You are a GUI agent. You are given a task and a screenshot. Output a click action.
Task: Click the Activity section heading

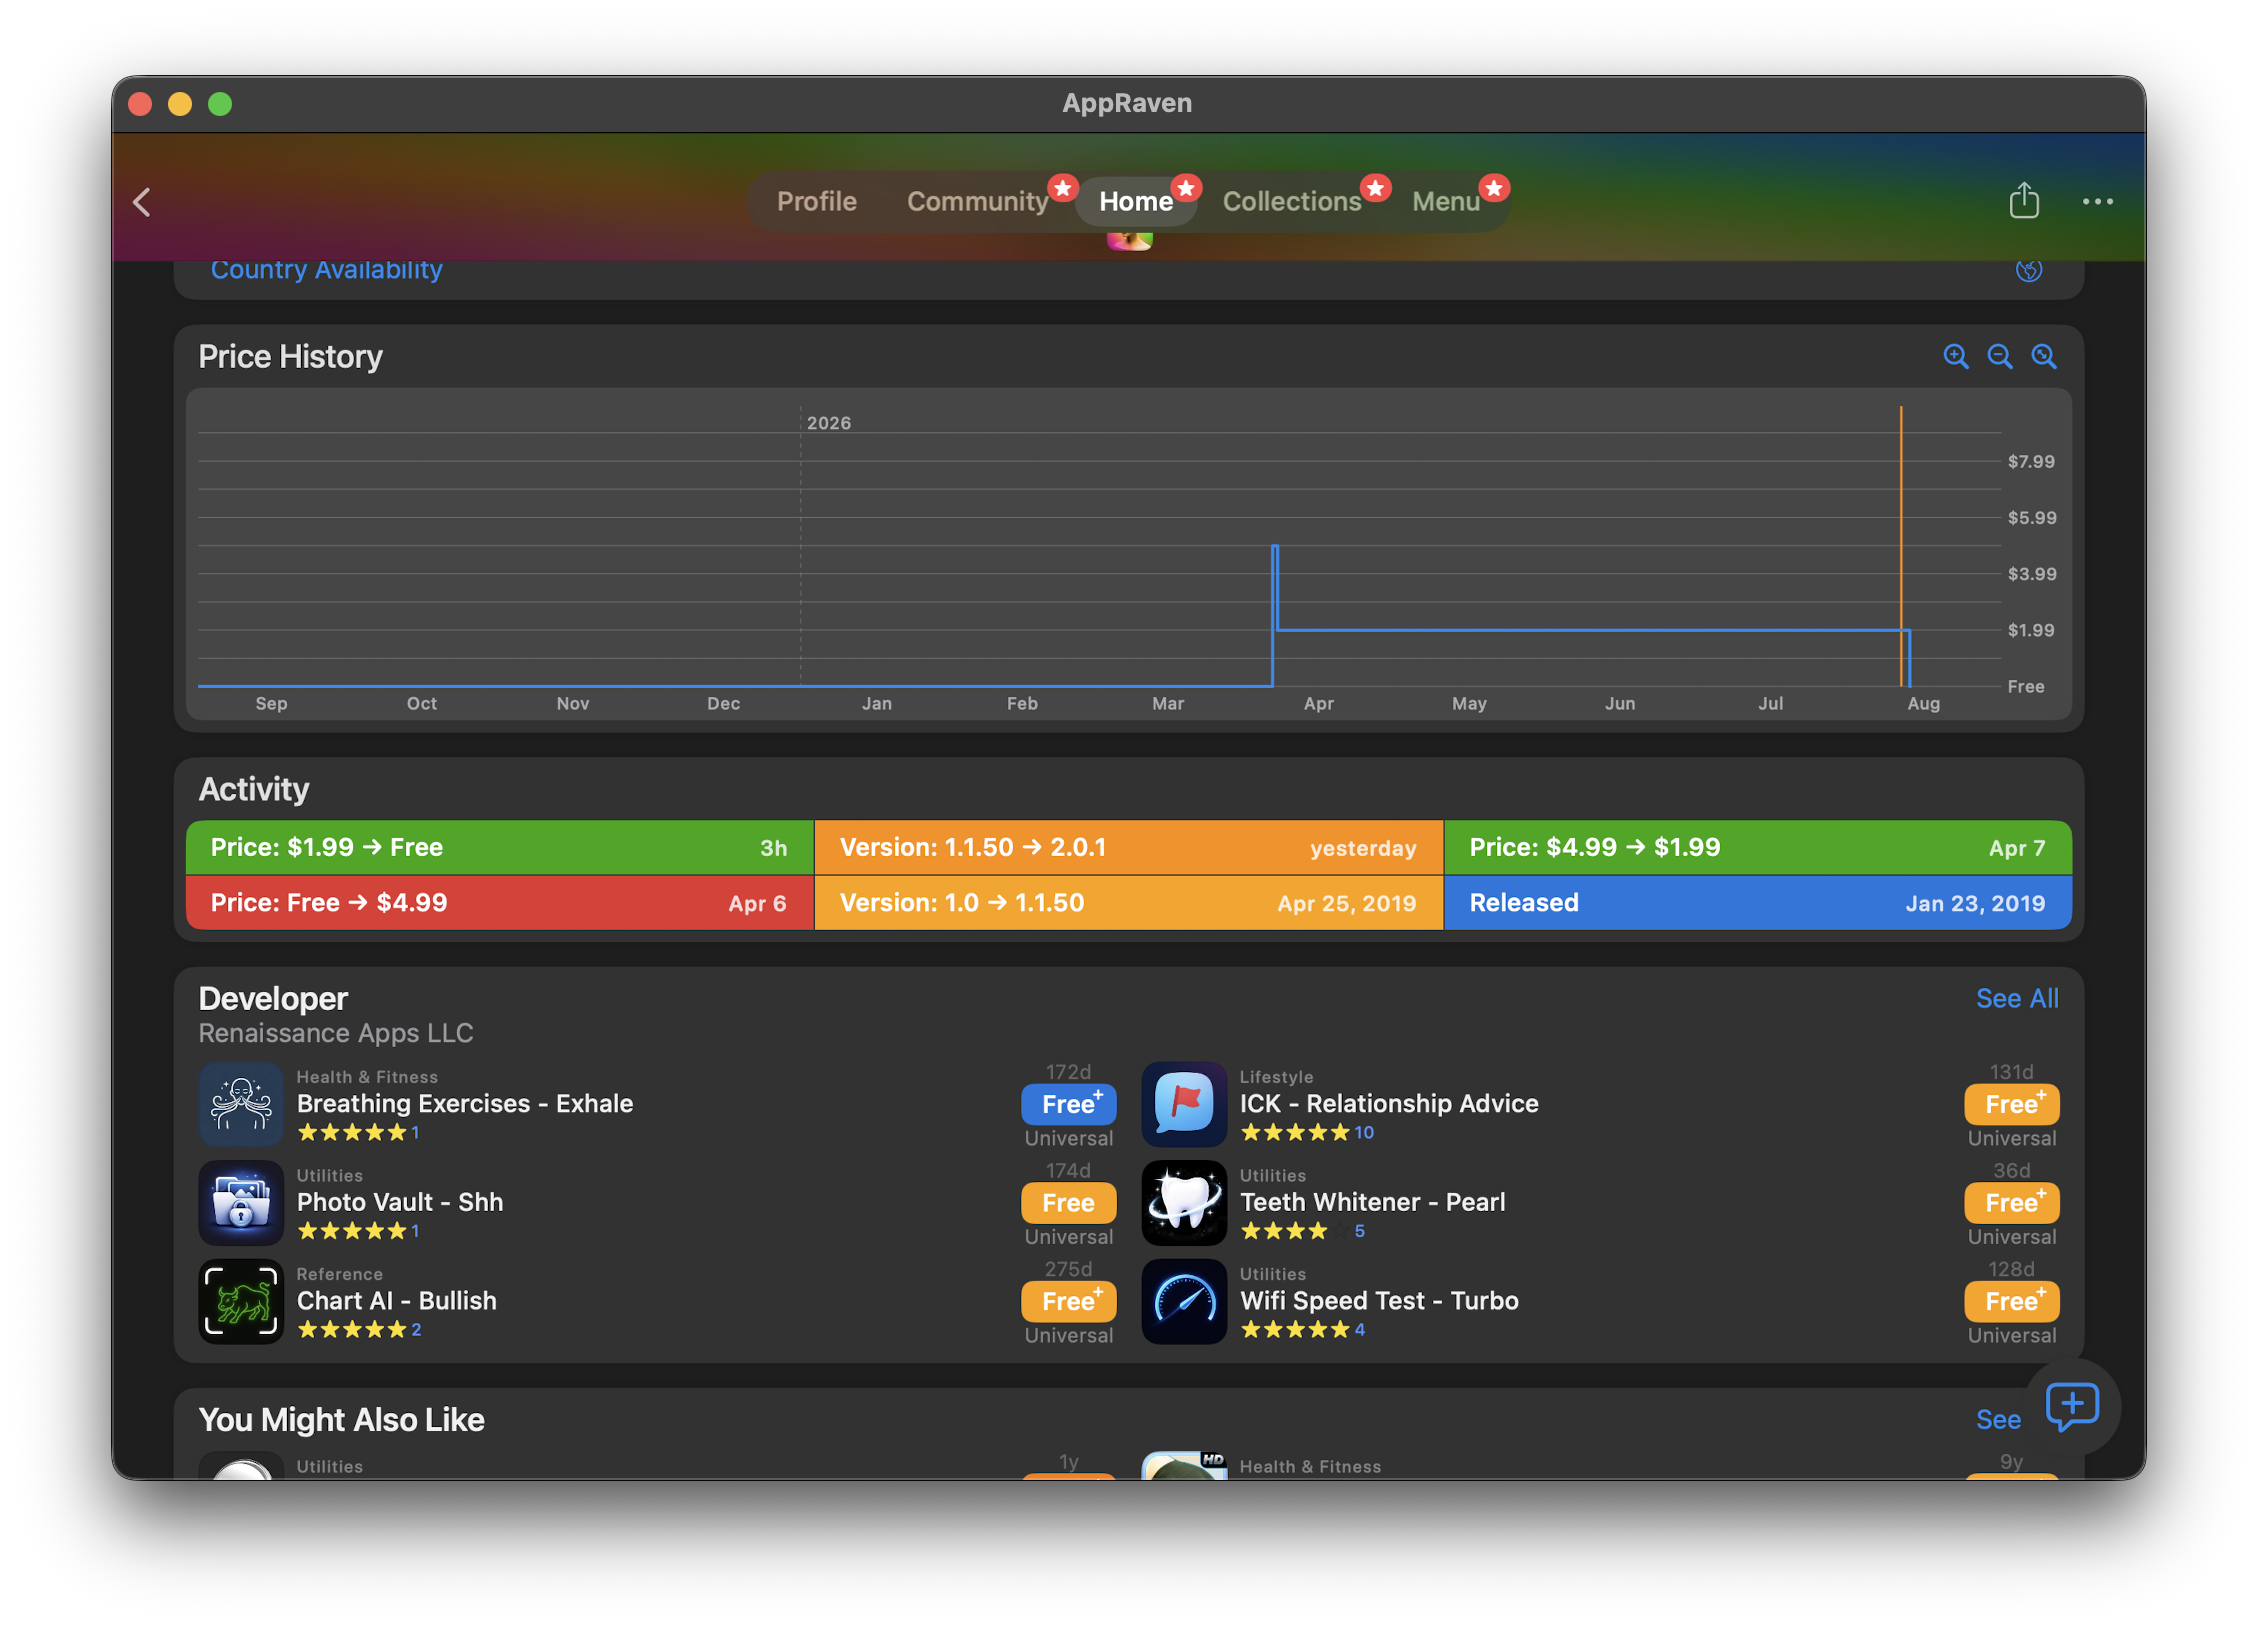[x=253, y=789]
